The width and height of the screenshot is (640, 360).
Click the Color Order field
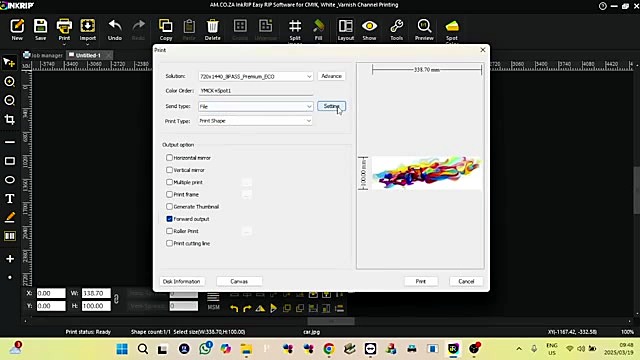click(x=256, y=91)
